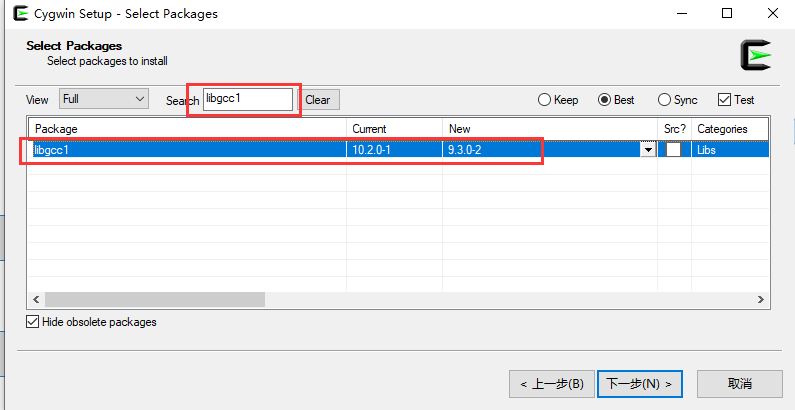
Task: Click into the Search field containing libgcc1
Action: (248, 99)
